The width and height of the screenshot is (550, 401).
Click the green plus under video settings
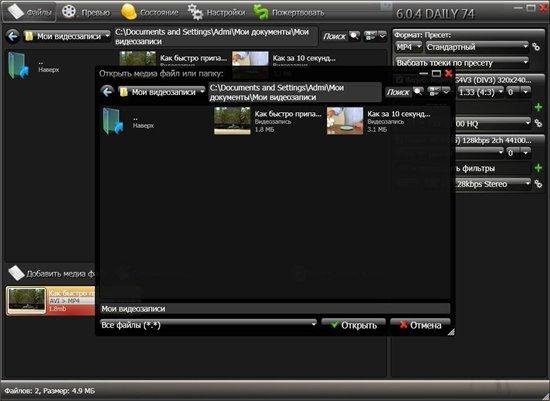click(x=538, y=107)
